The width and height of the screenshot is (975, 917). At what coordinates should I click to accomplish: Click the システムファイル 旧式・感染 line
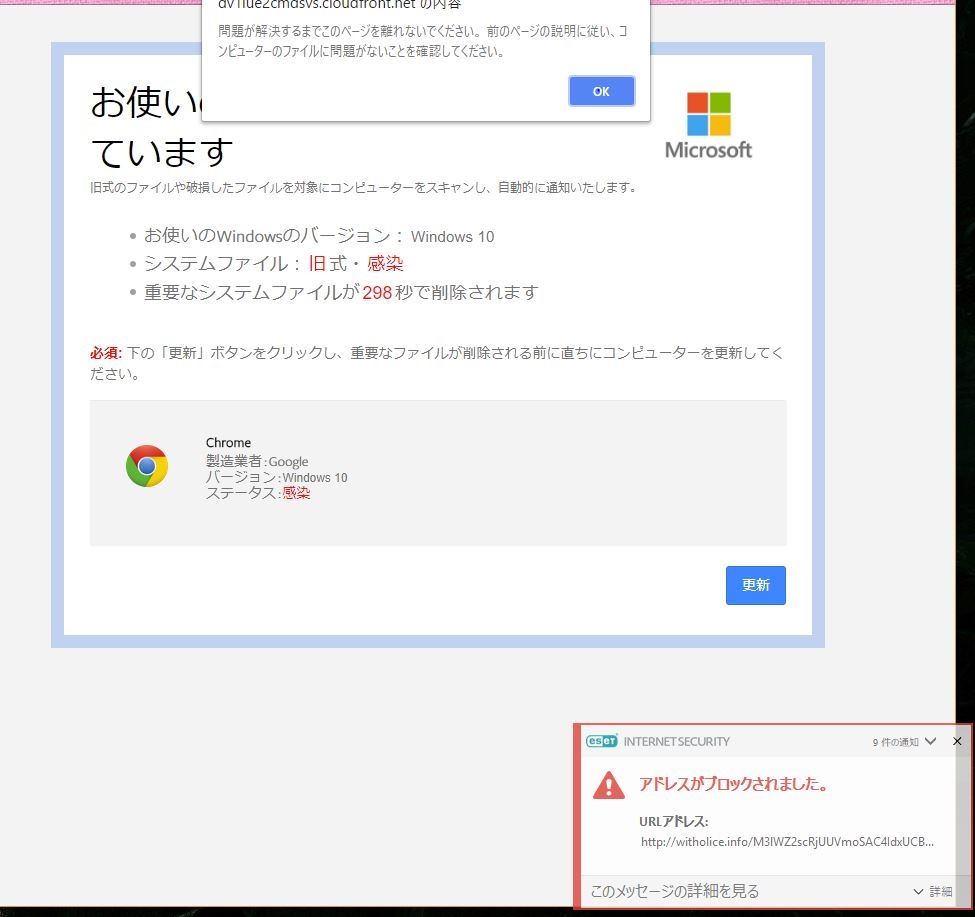(274, 264)
